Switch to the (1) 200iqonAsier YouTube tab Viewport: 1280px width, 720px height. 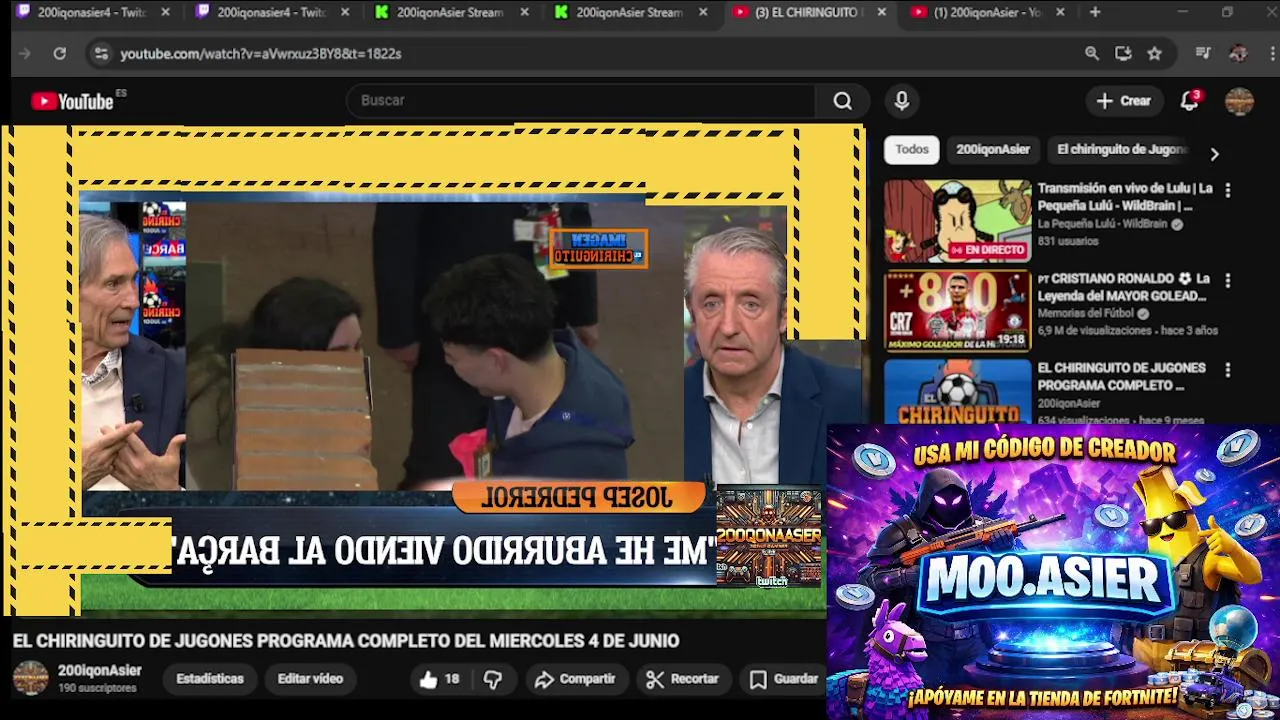(975, 12)
